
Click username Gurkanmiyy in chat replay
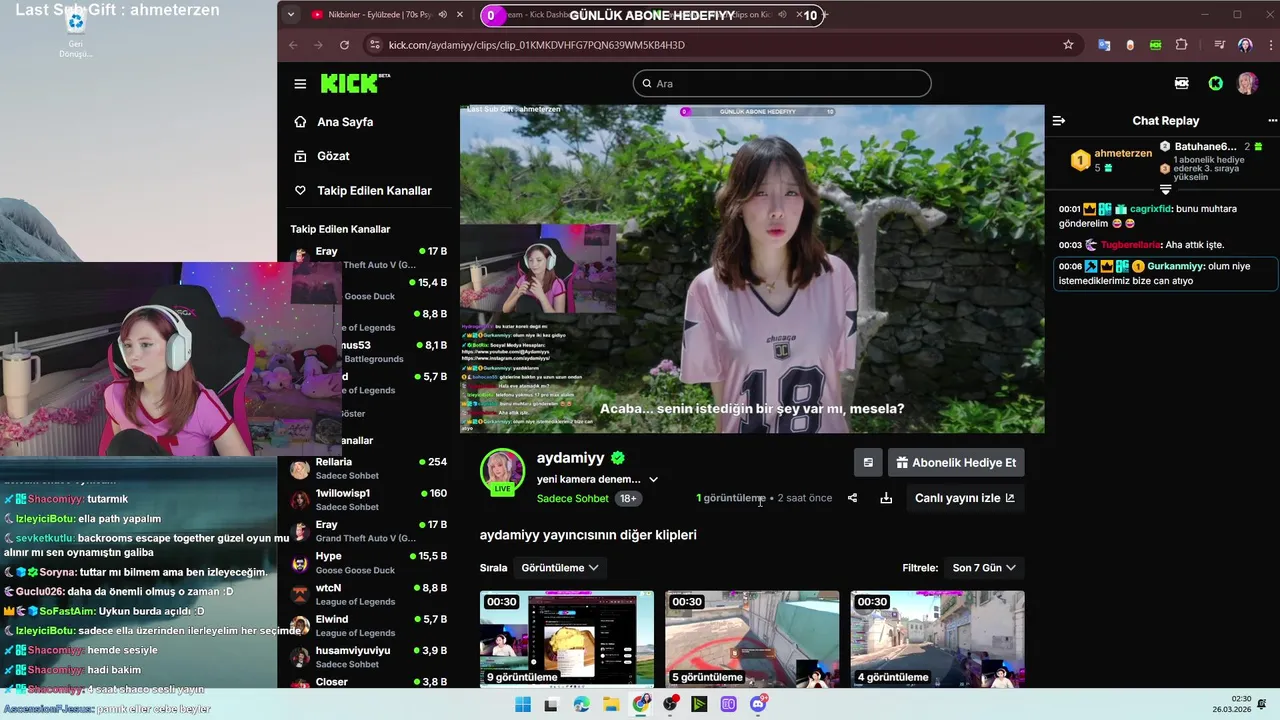1175,267
